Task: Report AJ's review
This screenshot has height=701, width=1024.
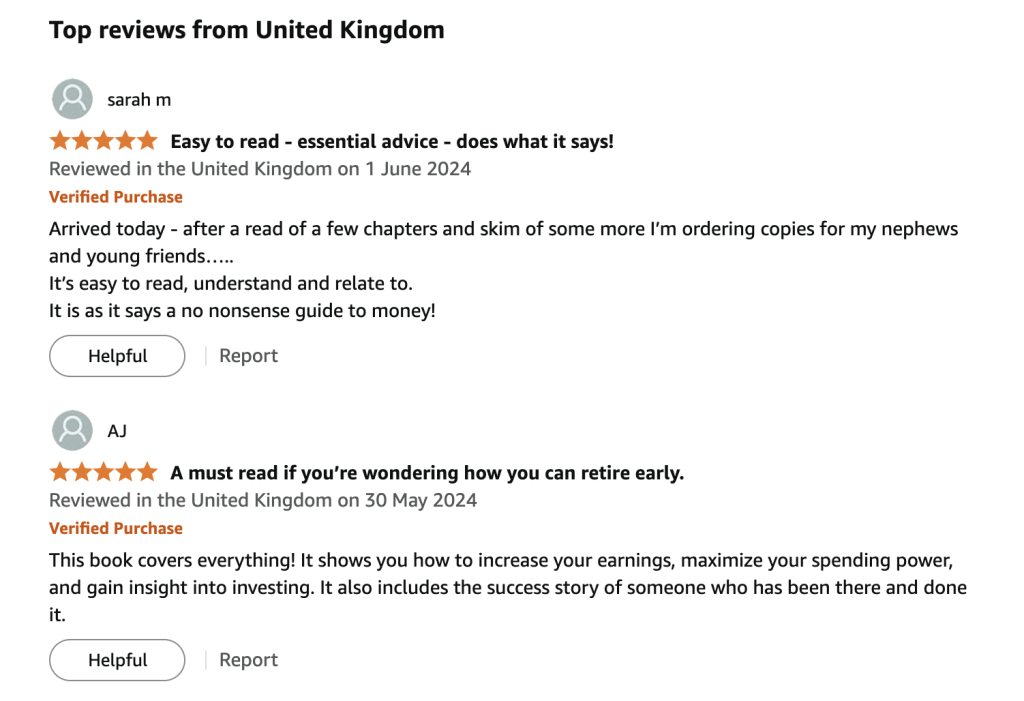Action: tap(248, 660)
